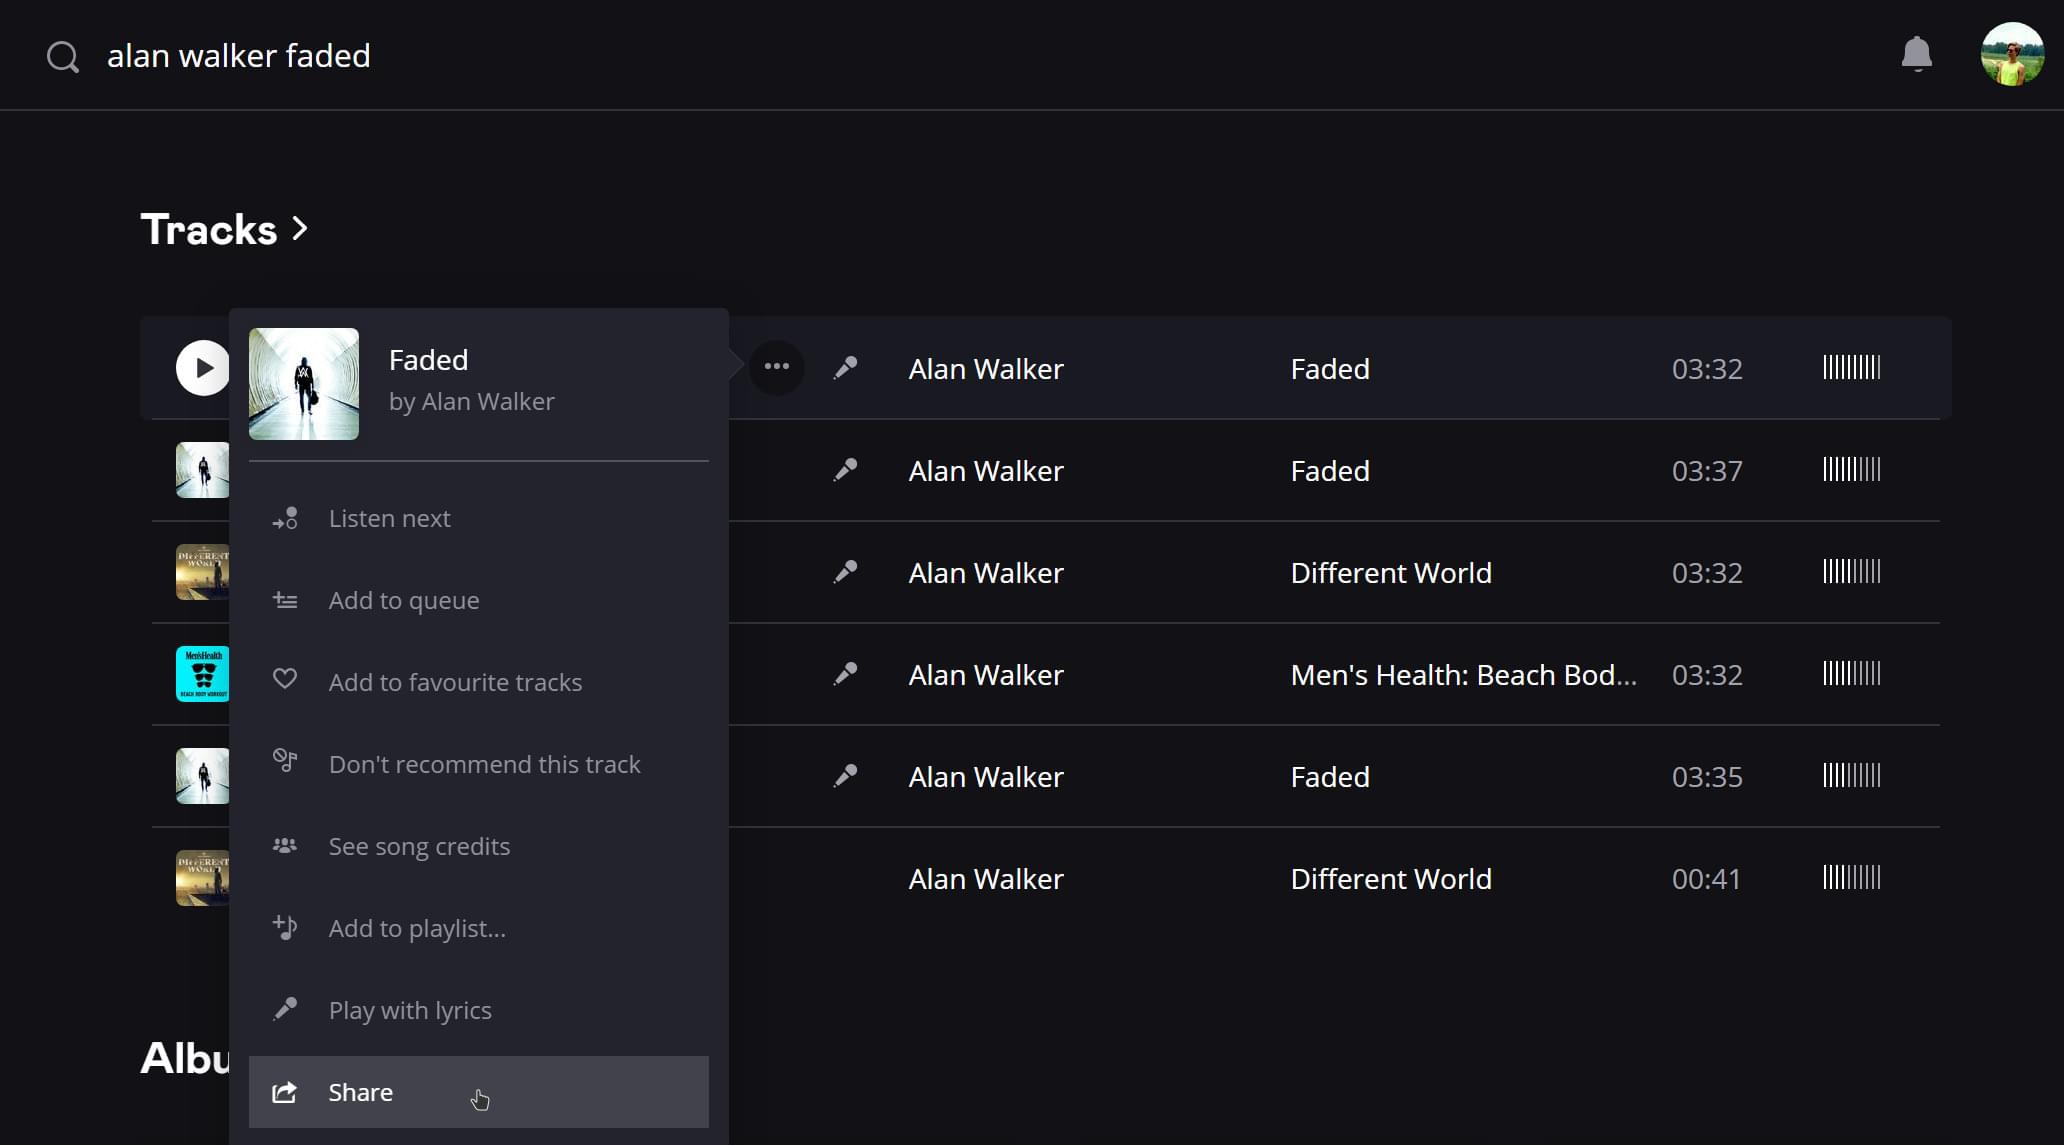Image resolution: width=2064 pixels, height=1145 pixels.
Task: Click lyrics microphone in Different World 03:32 row
Action: point(846,572)
